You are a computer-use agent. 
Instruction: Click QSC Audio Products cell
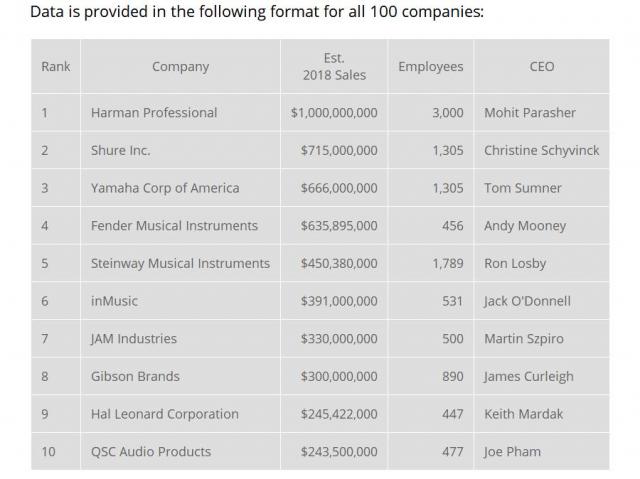click(x=151, y=452)
